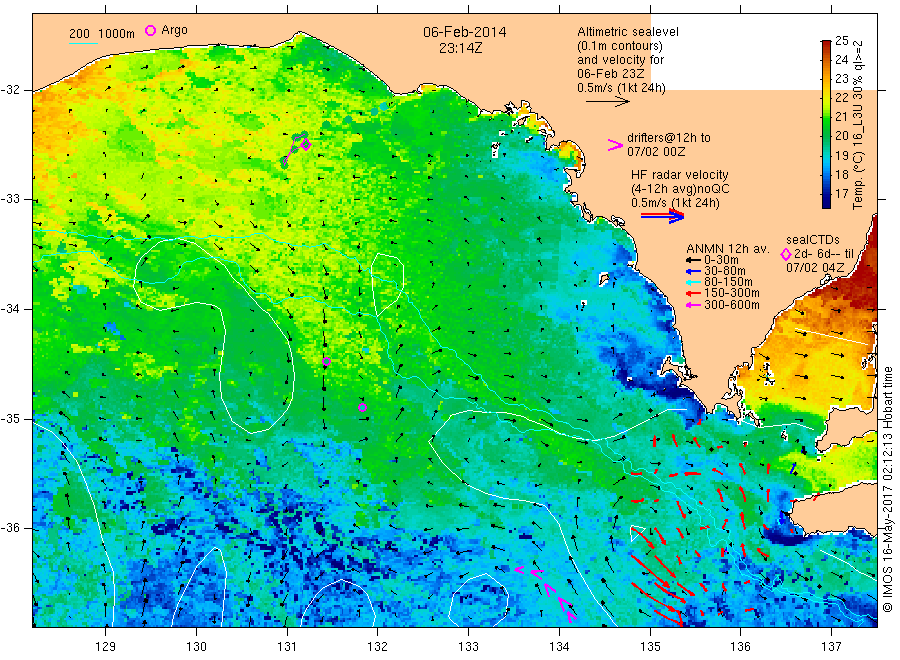The height and width of the screenshot is (660, 900).
Task: Click the blue 30-80m ANMN arrow
Action: tap(693, 271)
